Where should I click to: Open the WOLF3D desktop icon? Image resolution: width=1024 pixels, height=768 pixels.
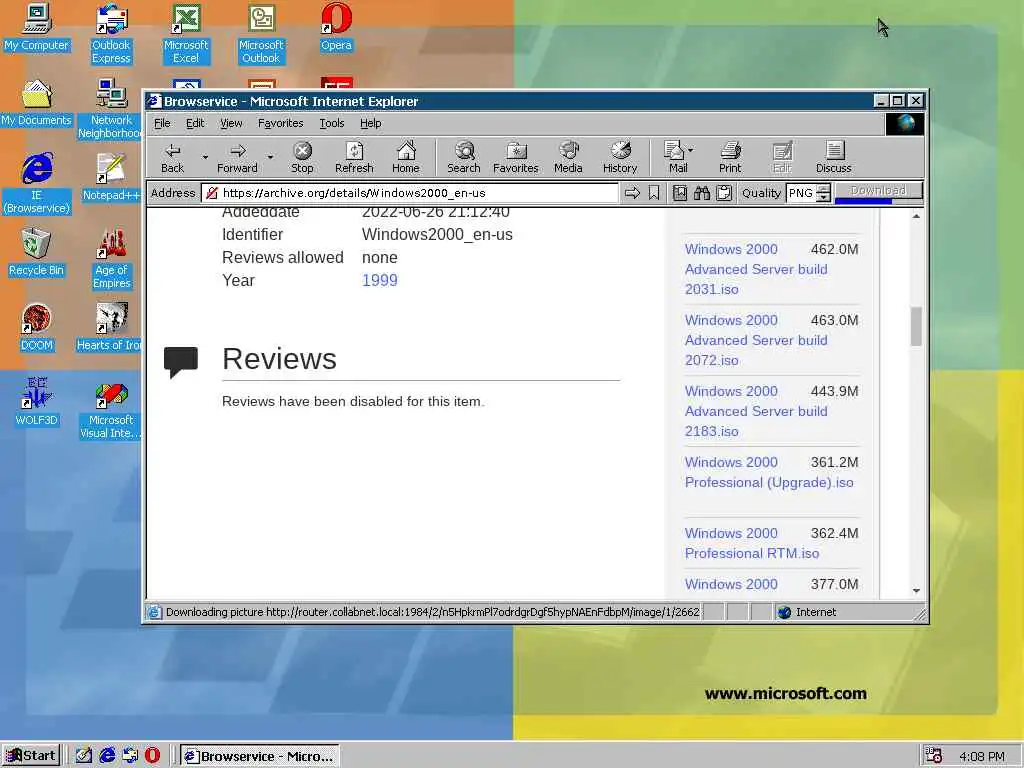[37, 402]
